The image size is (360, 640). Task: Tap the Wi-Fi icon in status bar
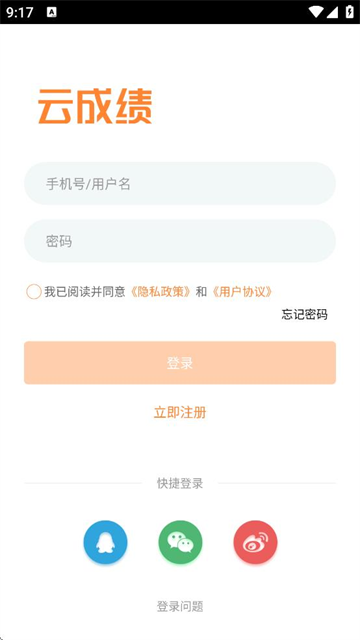pyautogui.click(x=316, y=12)
